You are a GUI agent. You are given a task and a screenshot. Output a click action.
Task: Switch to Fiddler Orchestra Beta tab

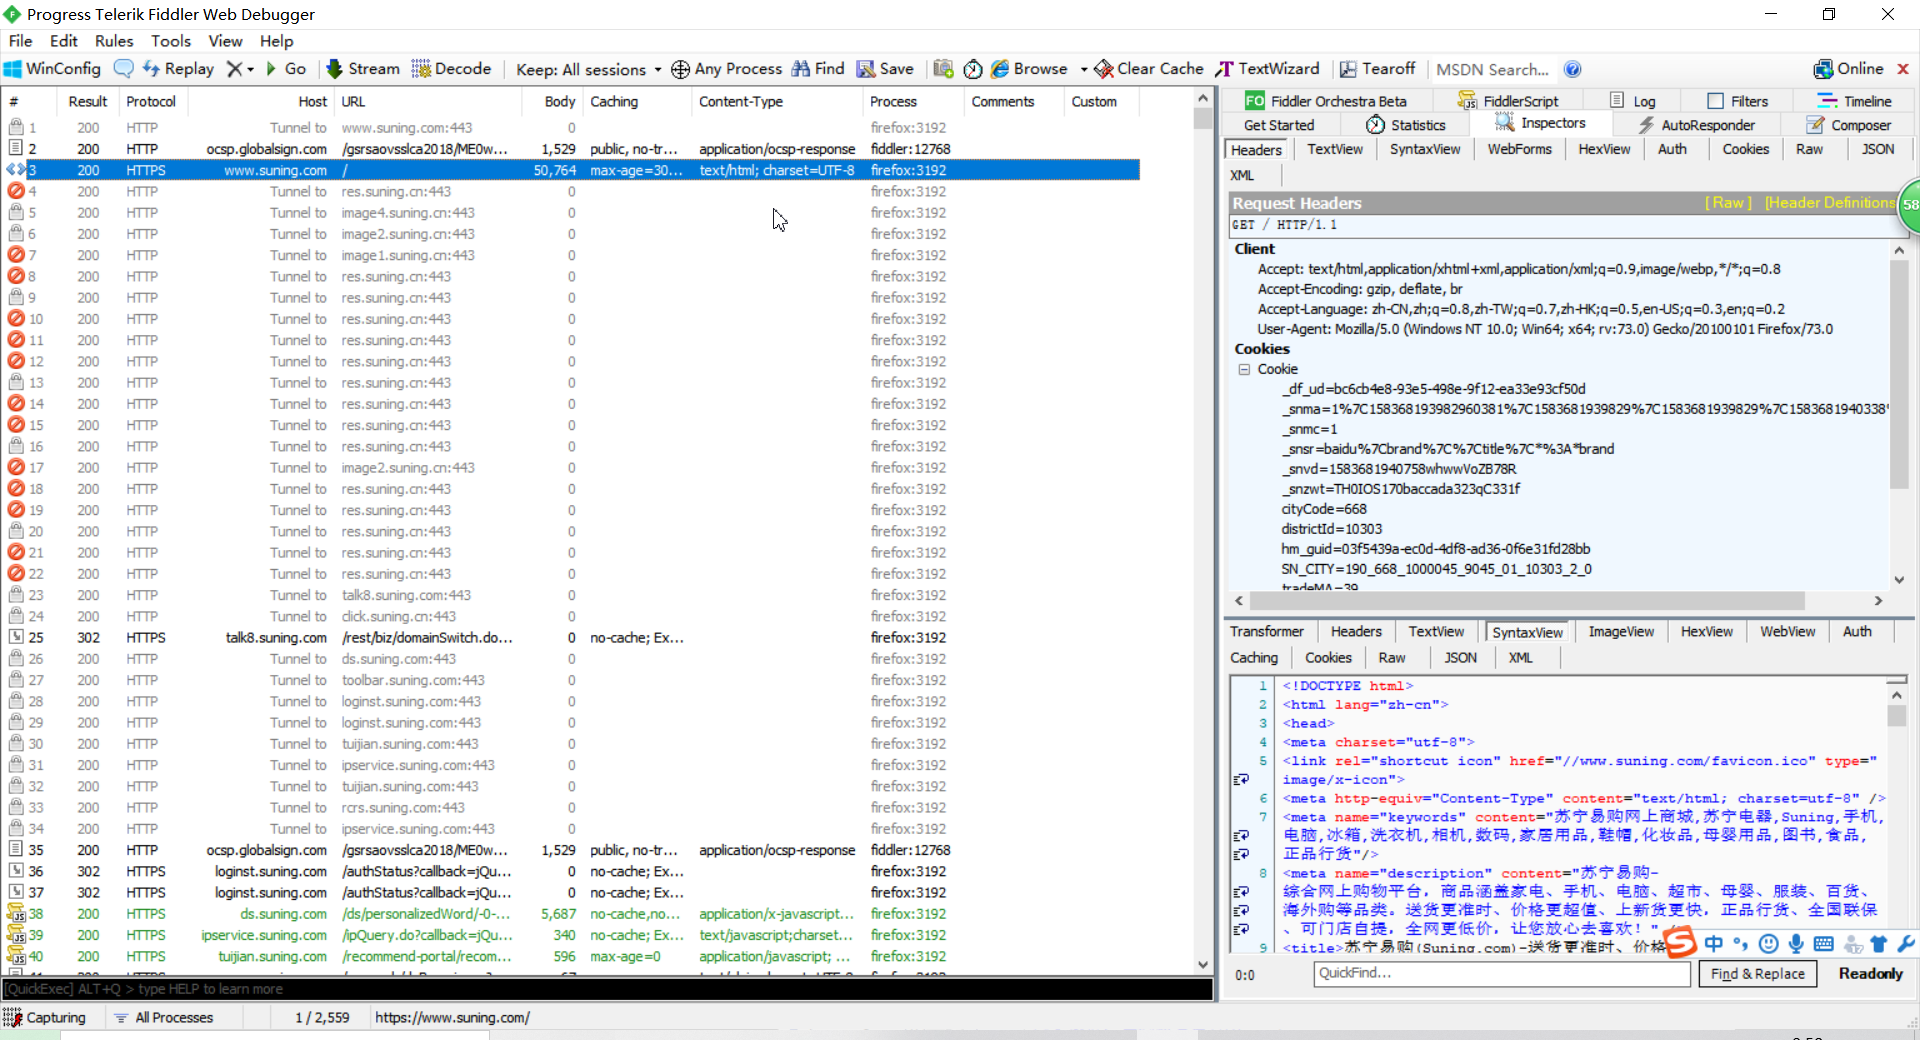click(1326, 101)
